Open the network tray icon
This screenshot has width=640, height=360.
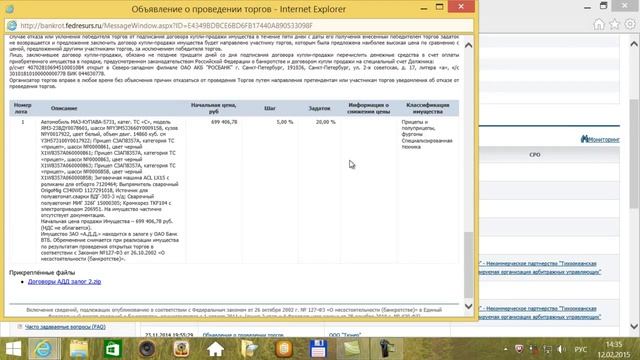click(547, 349)
